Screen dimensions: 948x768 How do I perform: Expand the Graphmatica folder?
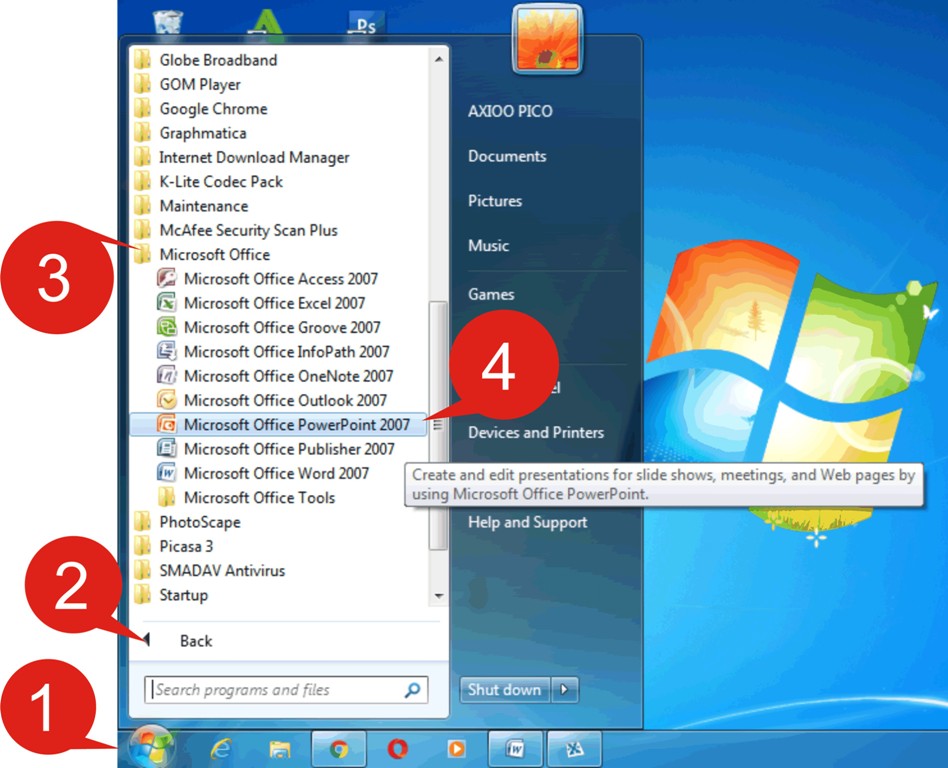coord(190,133)
